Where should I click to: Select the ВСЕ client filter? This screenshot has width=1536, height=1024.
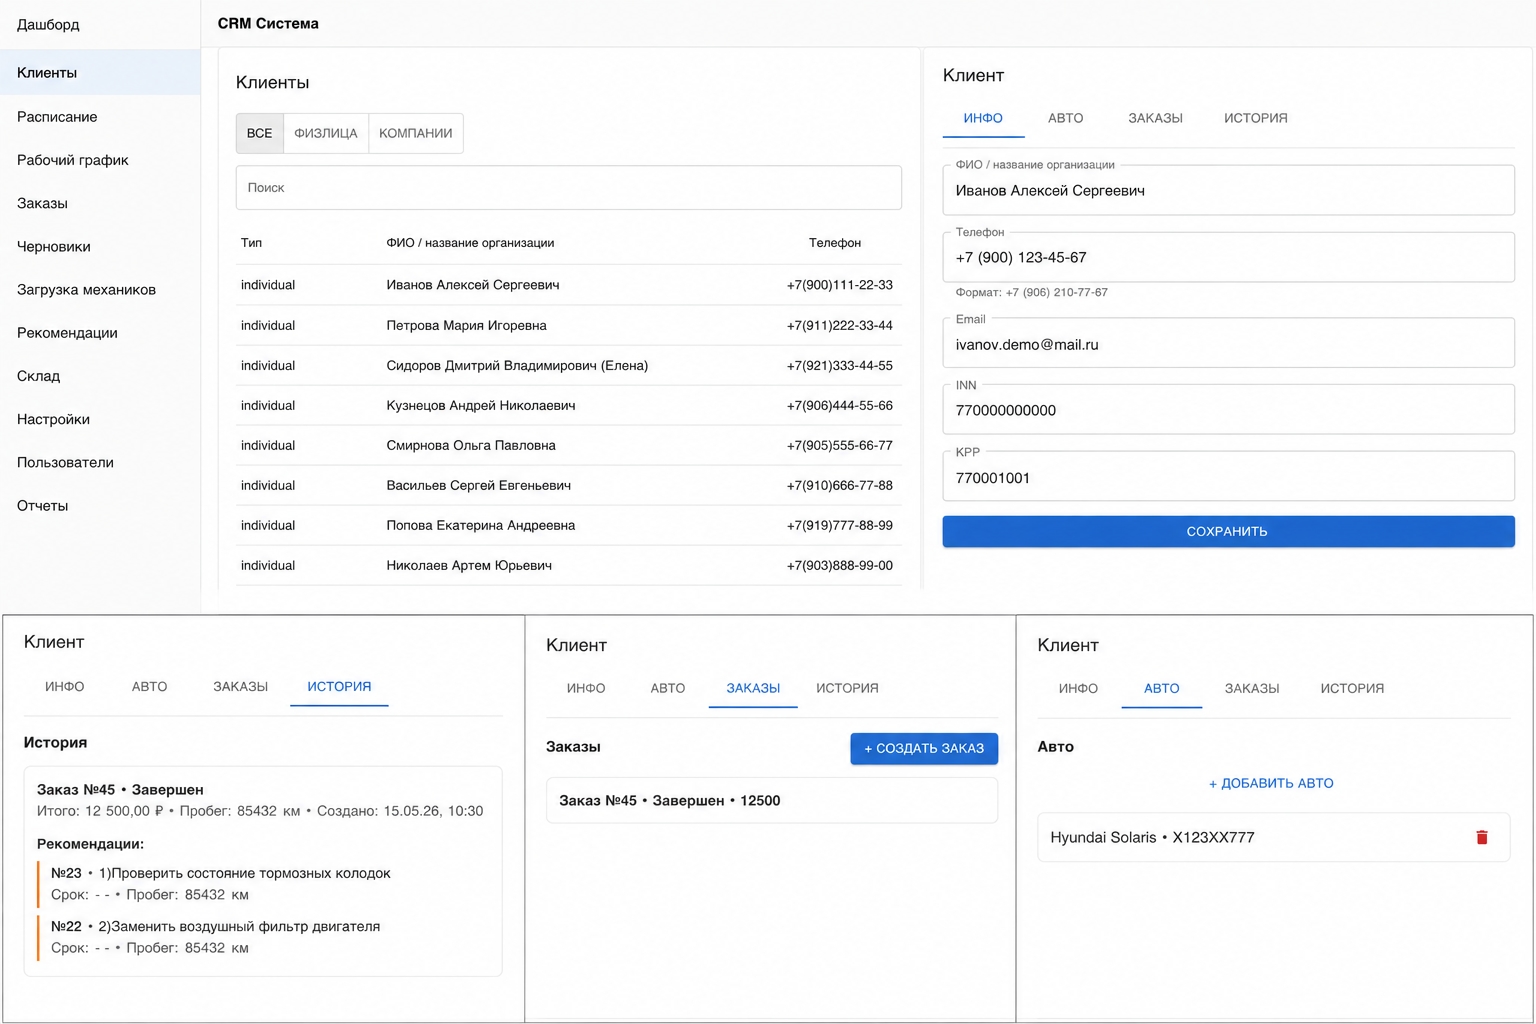click(x=260, y=133)
